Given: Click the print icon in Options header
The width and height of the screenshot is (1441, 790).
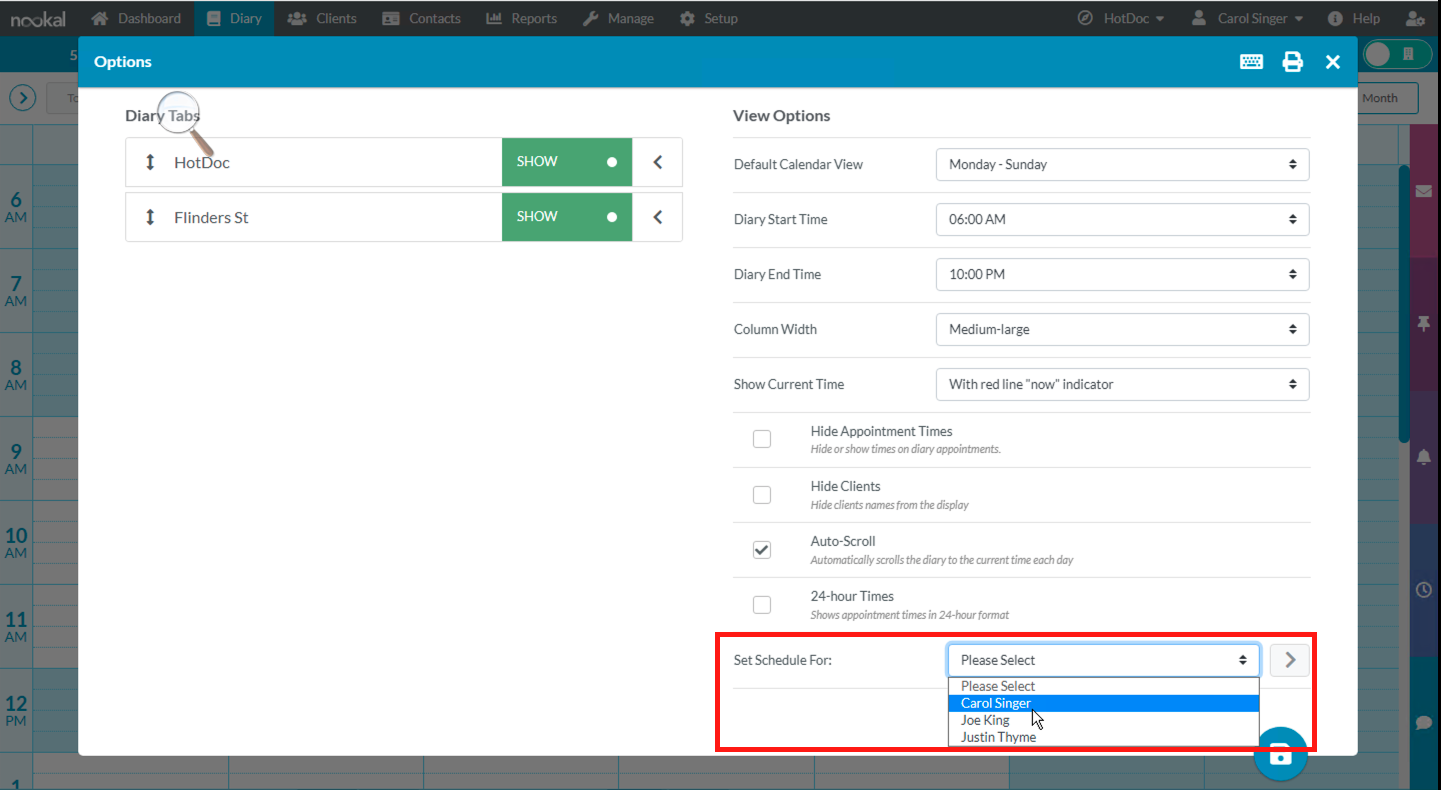Looking at the screenshot, I should [x=1293, y=62].
